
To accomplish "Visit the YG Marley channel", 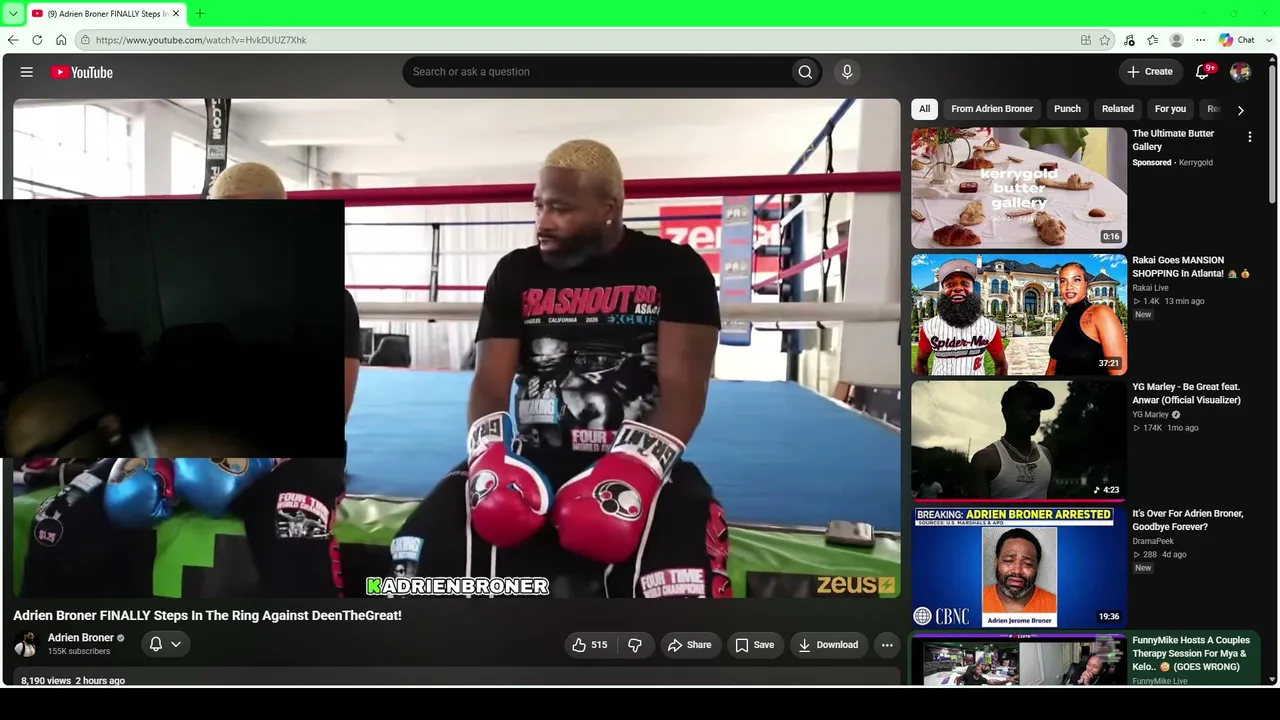I will [x=1150, y=415].
